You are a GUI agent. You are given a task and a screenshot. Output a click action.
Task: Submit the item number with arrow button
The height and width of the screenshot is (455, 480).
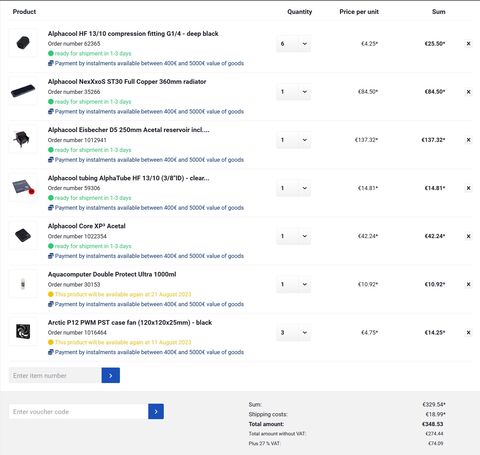tap(111, 375)
